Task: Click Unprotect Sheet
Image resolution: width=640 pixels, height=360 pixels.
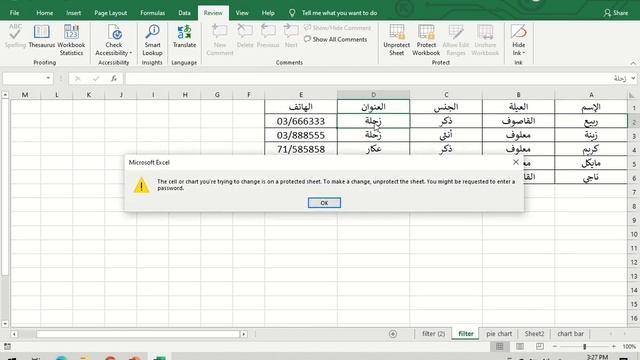Action: [396, 40]
